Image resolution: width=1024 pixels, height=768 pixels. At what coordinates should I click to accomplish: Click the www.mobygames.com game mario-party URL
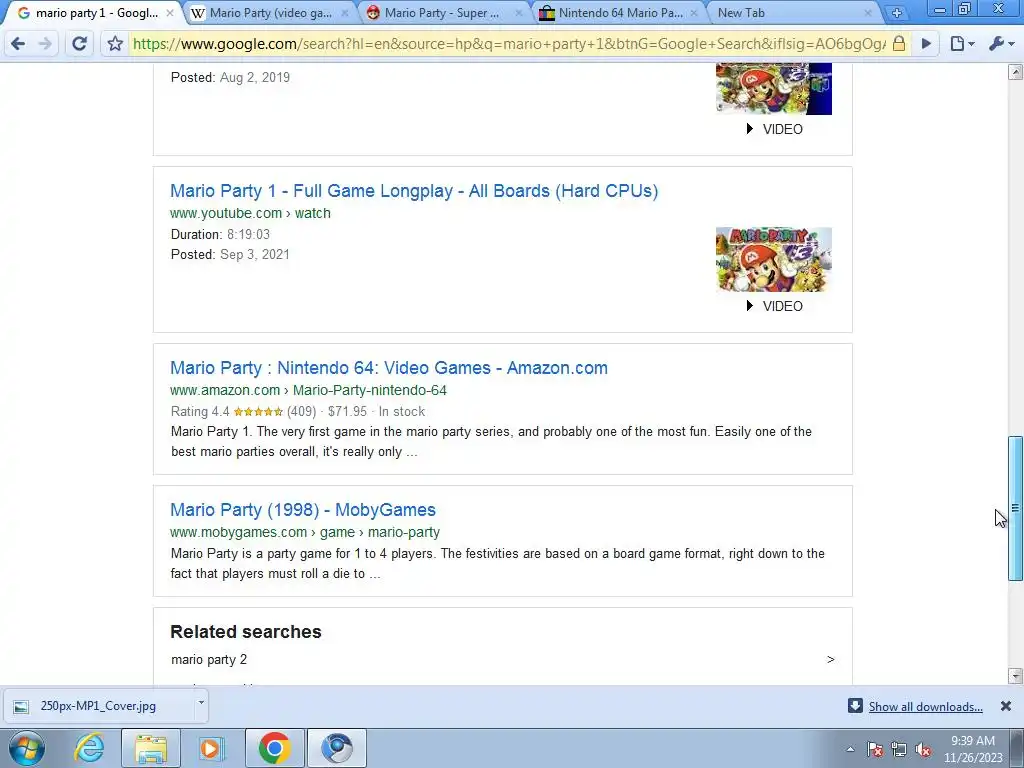[305, 532]
